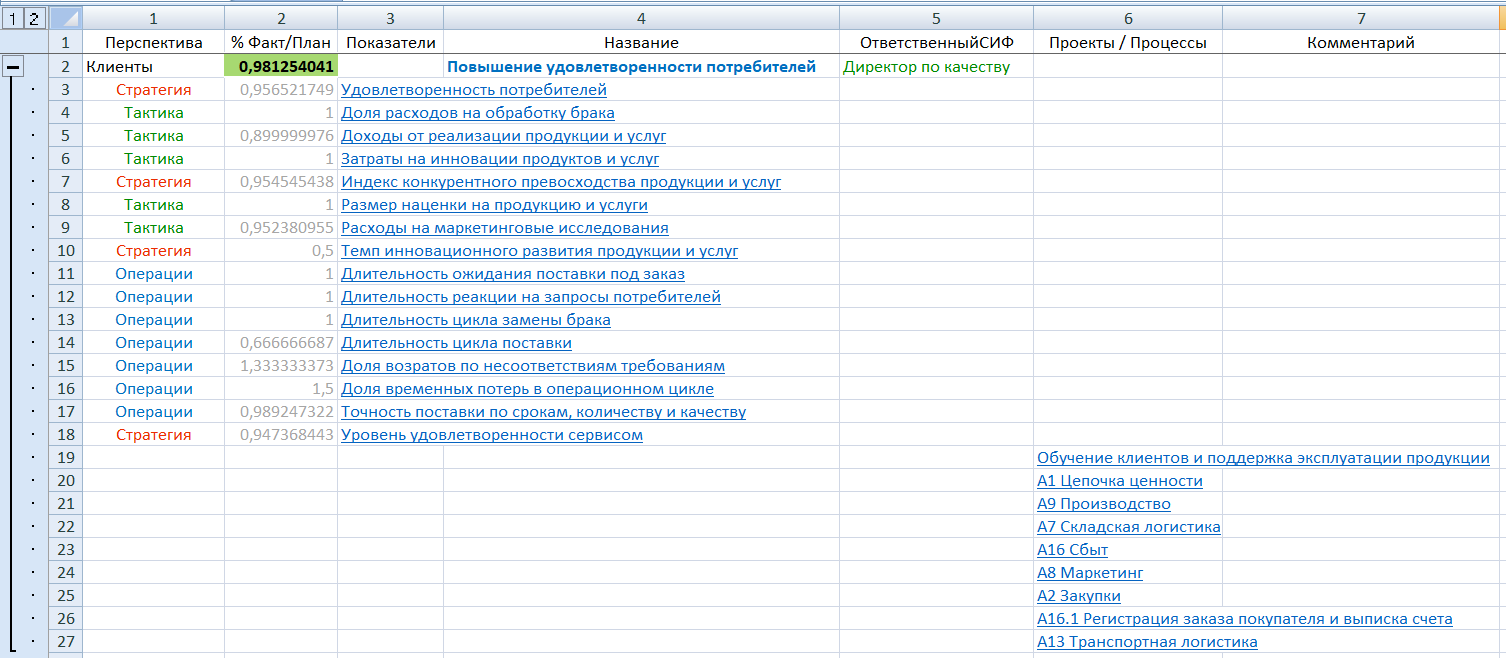This screenshot has height=658, width=1506.
Task: Click outline level 1 button
Action: click(12, 18)
